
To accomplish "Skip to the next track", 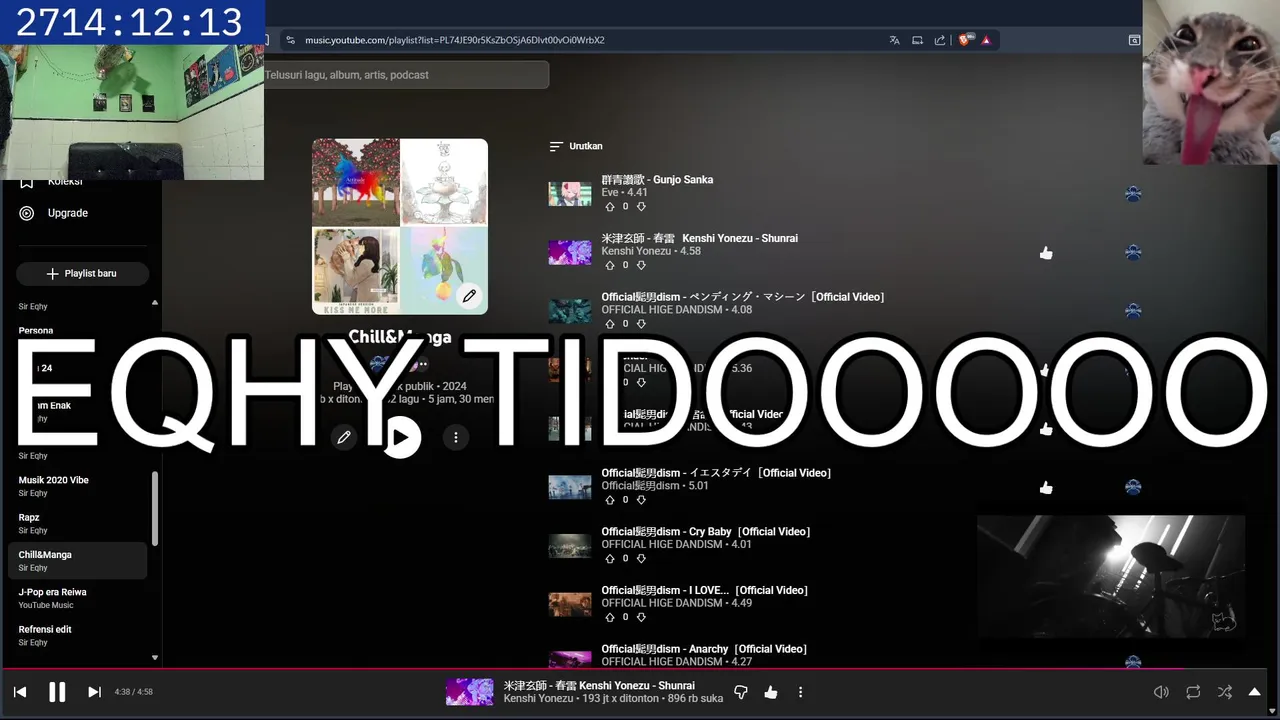I will tap(94, 692).
